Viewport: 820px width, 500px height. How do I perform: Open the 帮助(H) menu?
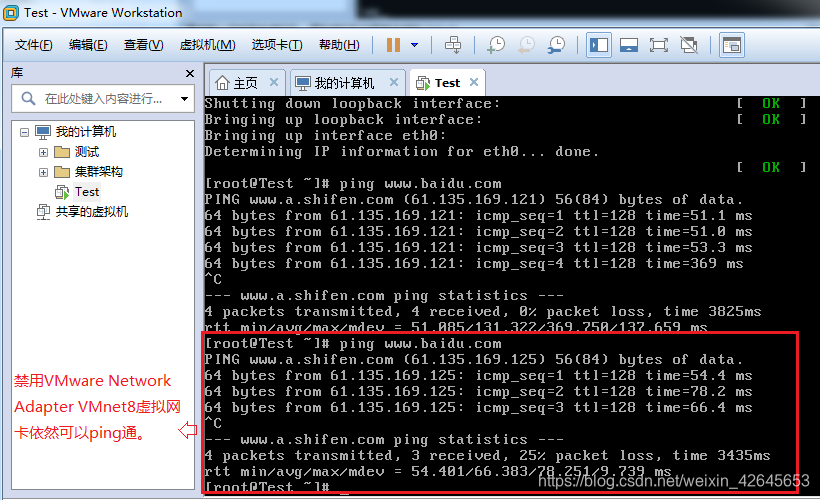339,45
